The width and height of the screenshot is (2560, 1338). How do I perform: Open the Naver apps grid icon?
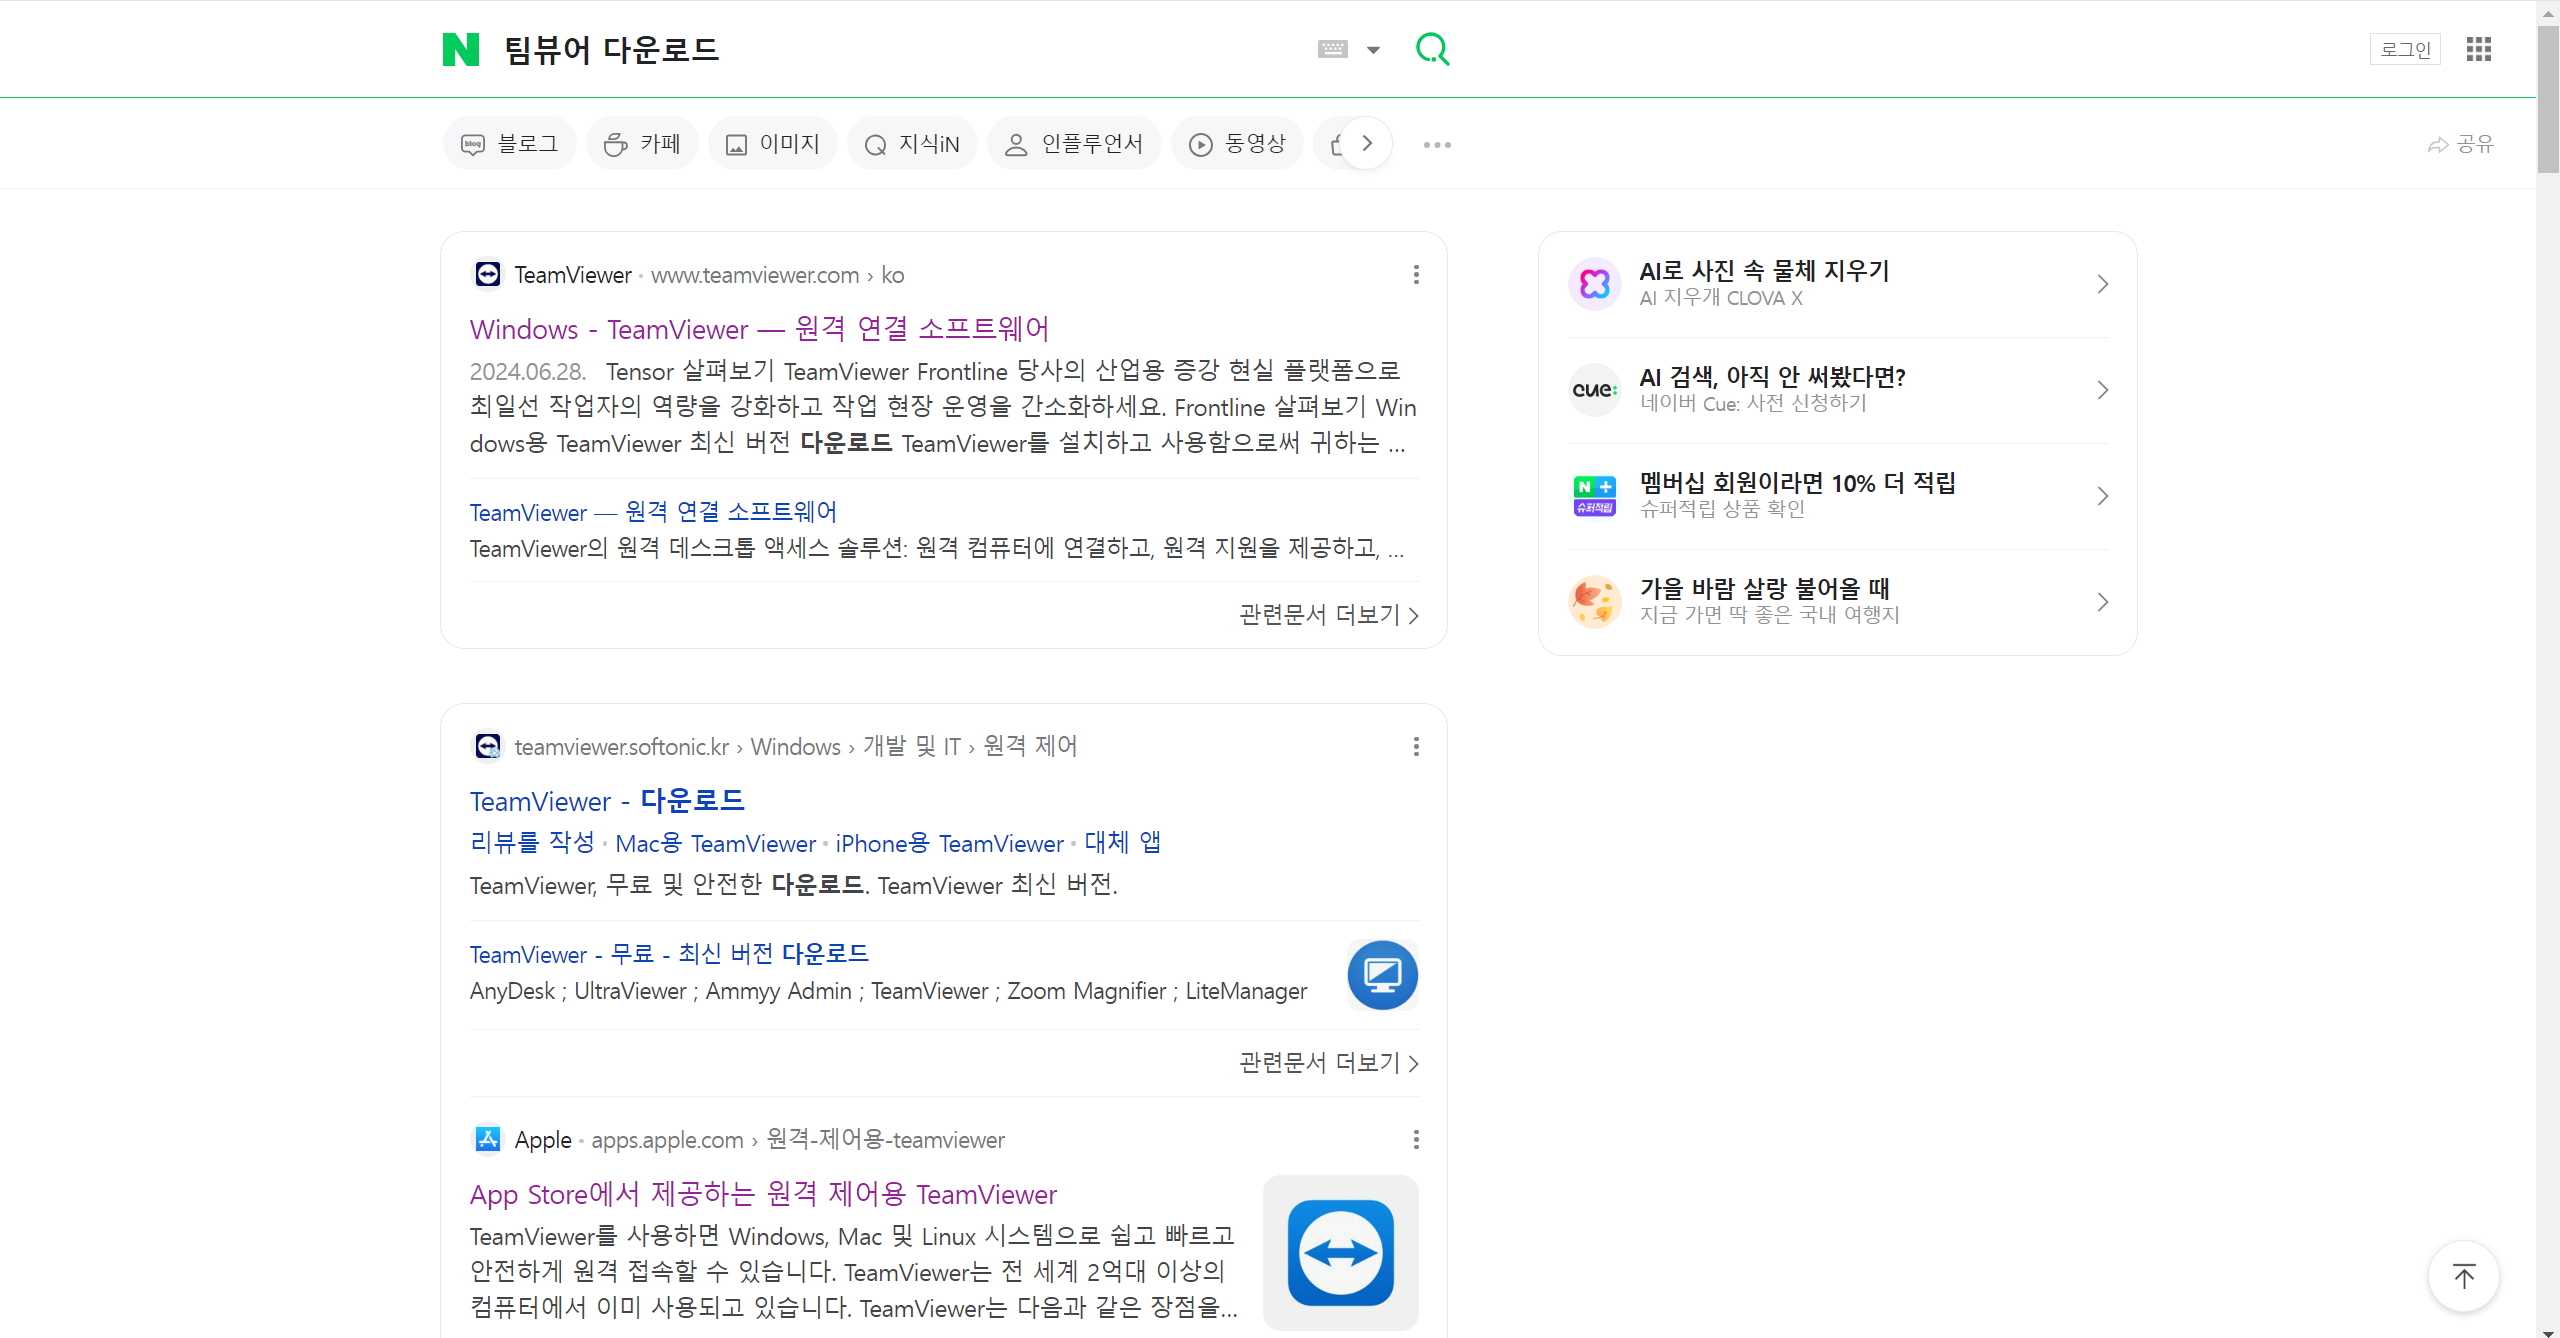2478,49
